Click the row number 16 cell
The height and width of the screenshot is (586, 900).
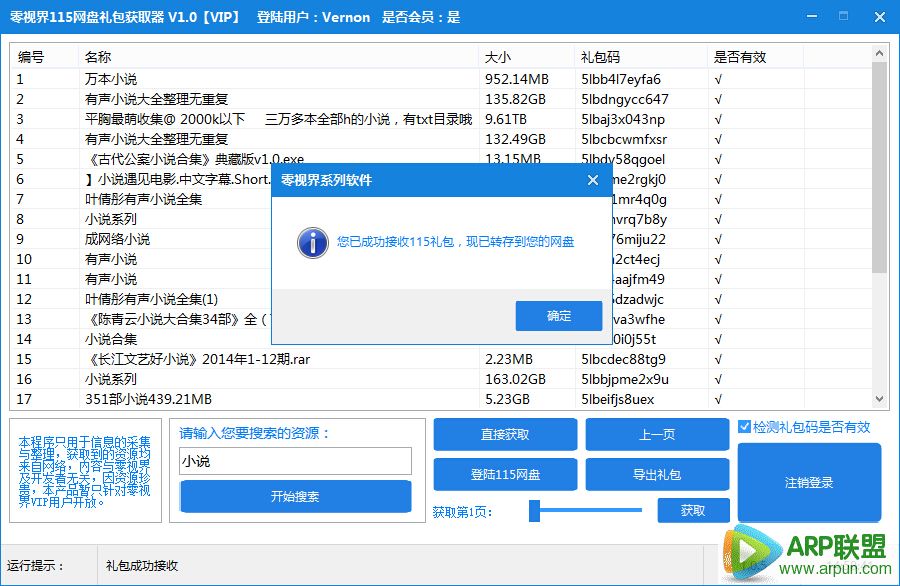tap(24, 379)
